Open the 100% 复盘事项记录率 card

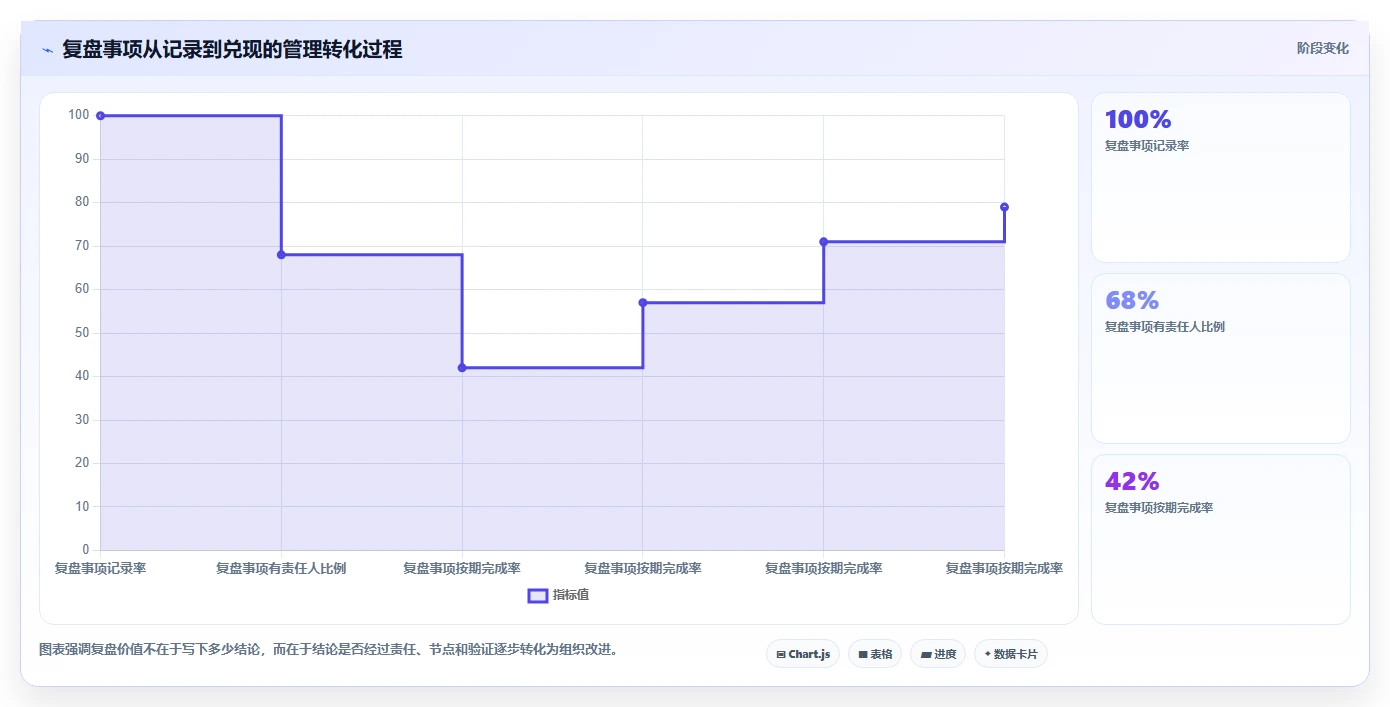point(1220,178)
